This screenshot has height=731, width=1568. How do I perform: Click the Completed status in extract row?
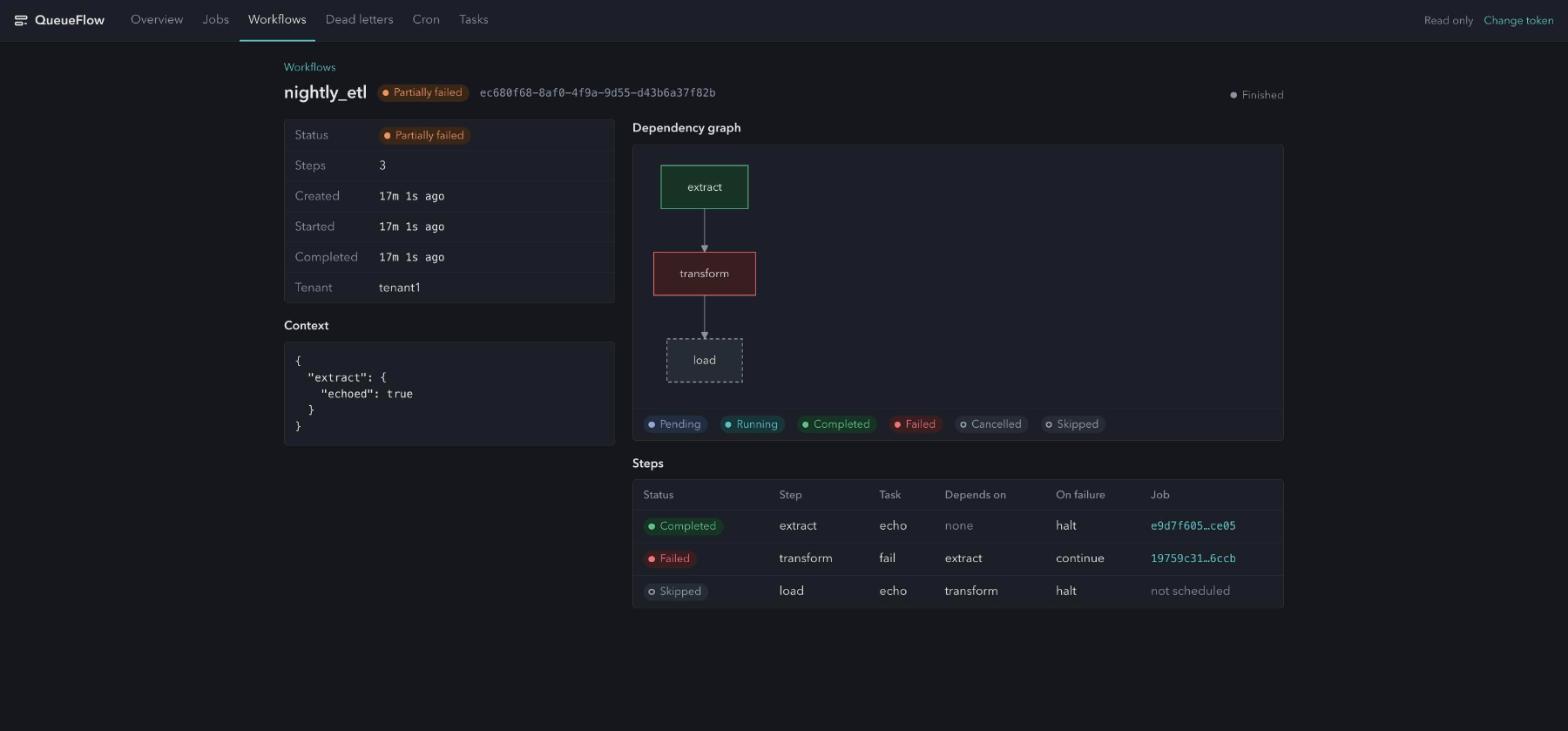(683, 526)
